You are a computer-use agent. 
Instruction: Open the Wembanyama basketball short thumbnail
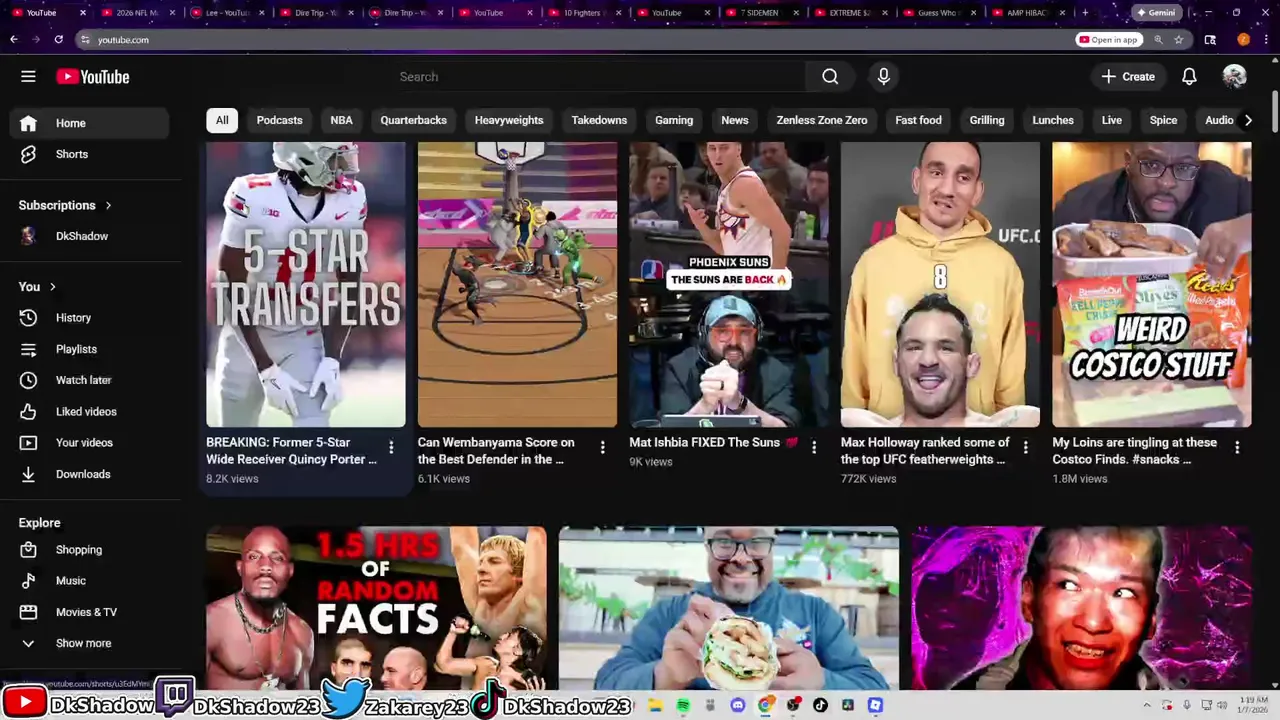tap(517, 284)
